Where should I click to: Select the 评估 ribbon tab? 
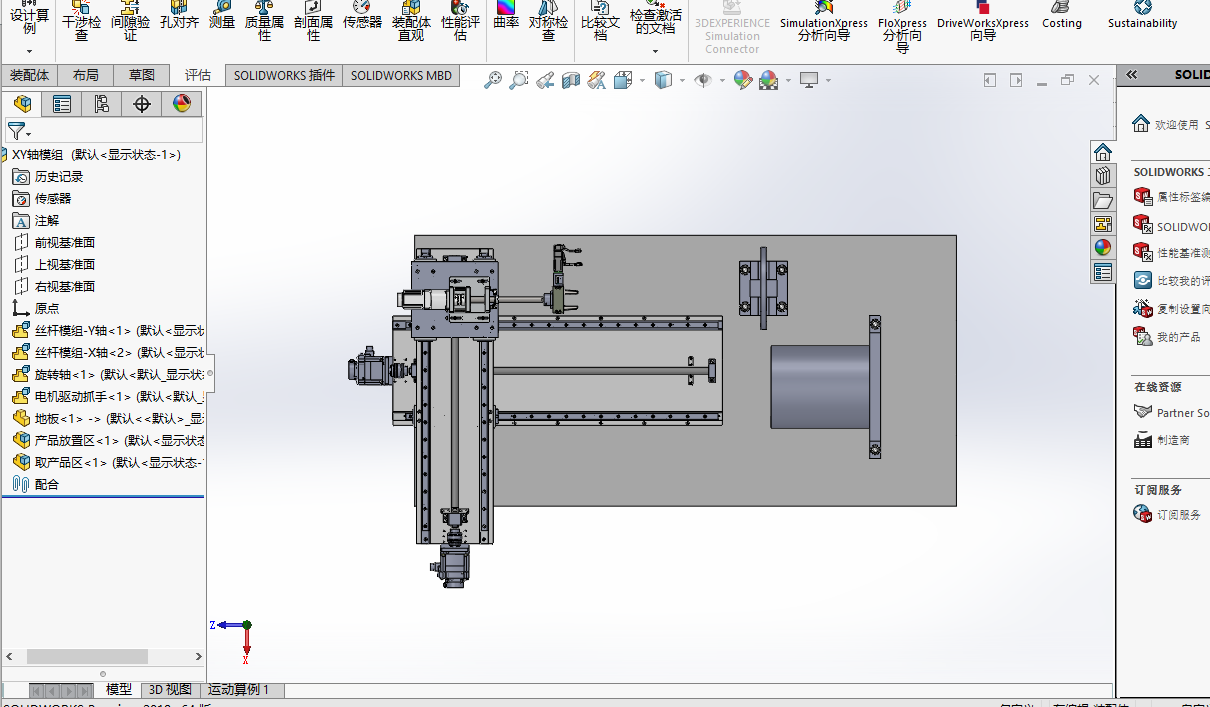pyautogui.click(x=198, y=75)
